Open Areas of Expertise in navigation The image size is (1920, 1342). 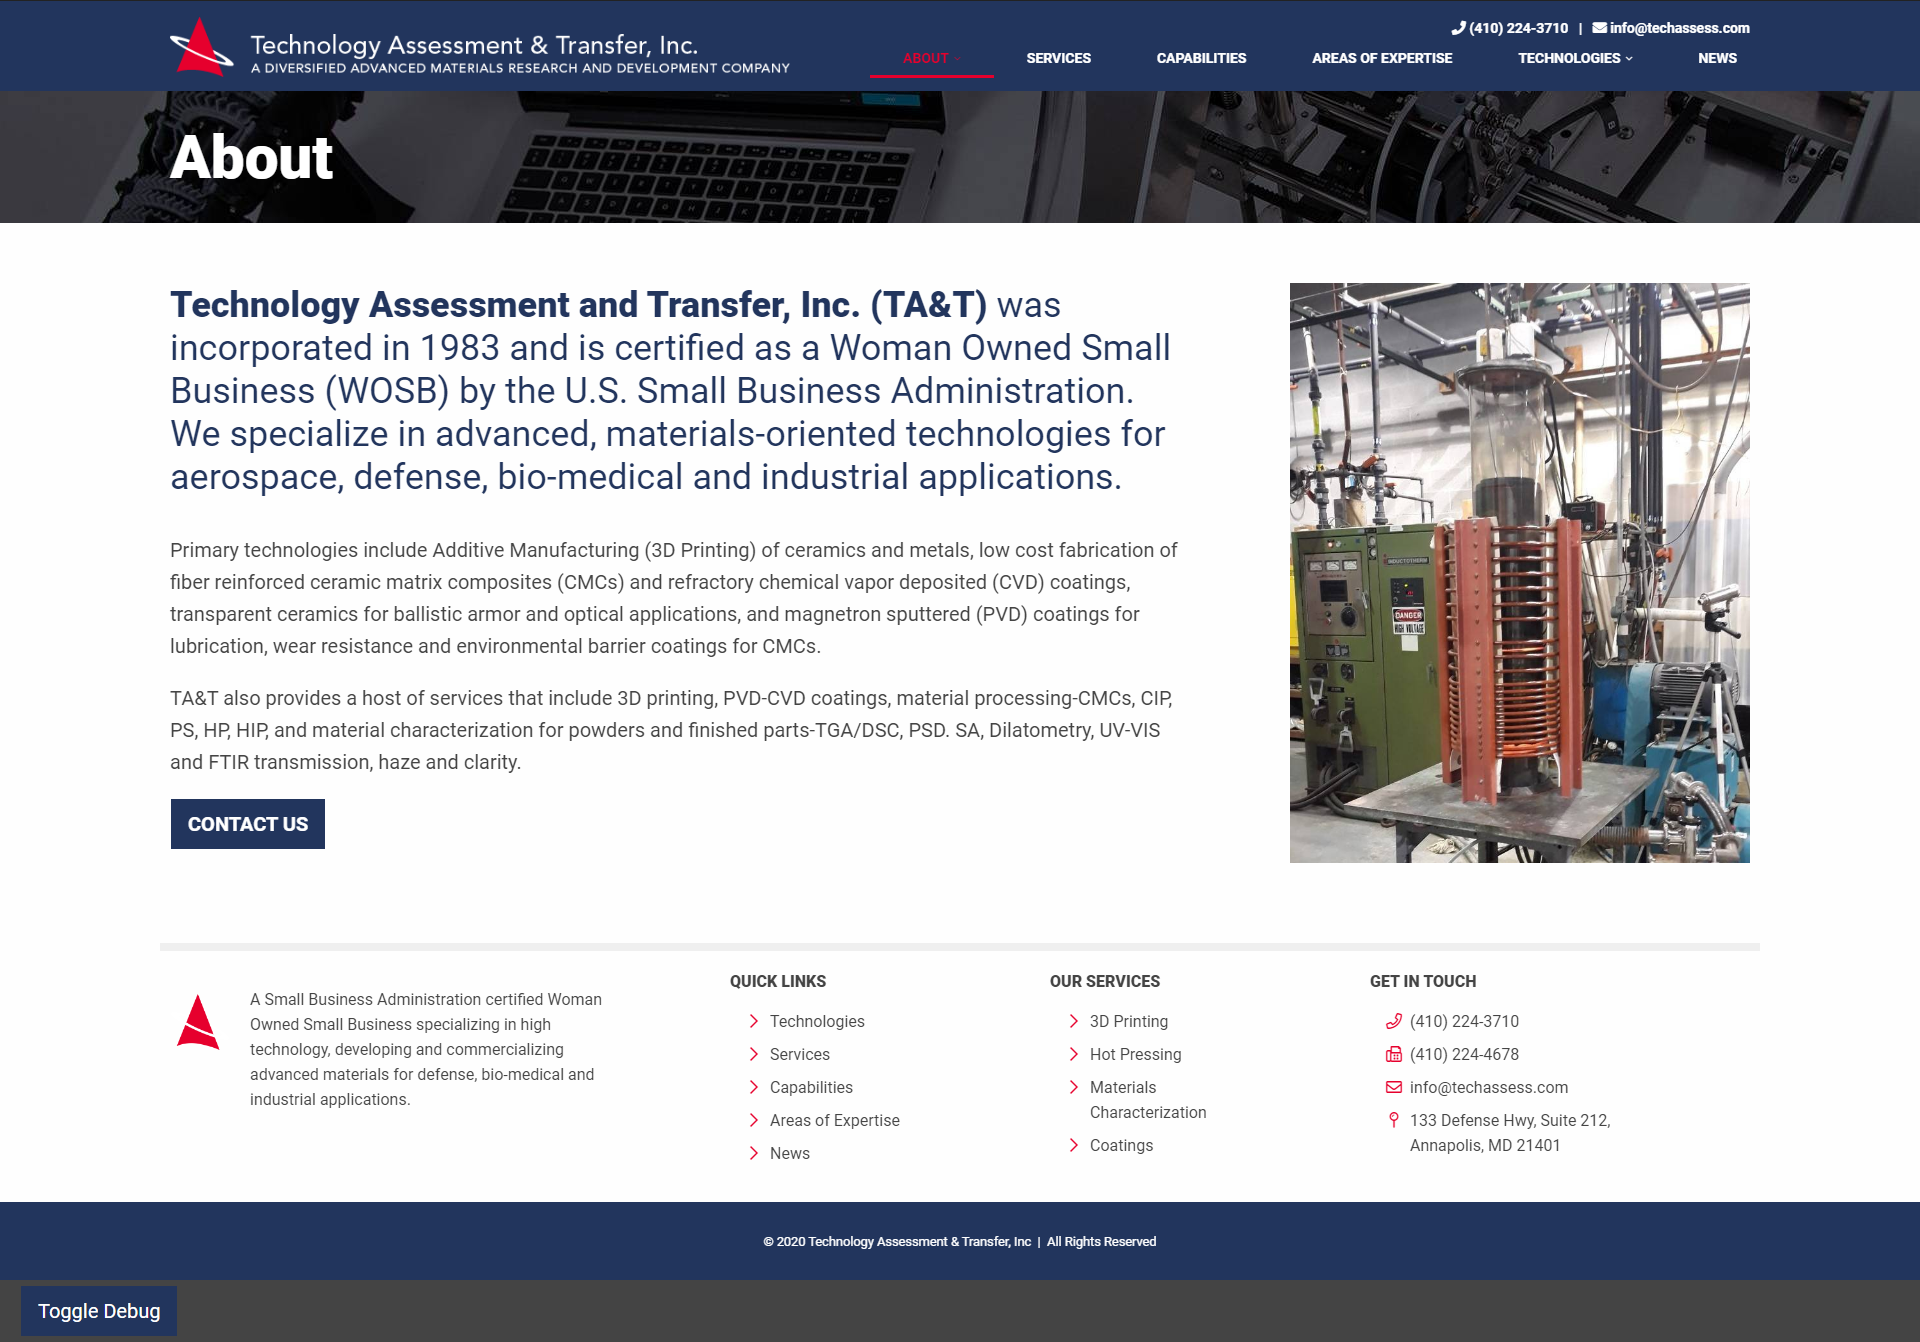click(x=1382, y=58)
